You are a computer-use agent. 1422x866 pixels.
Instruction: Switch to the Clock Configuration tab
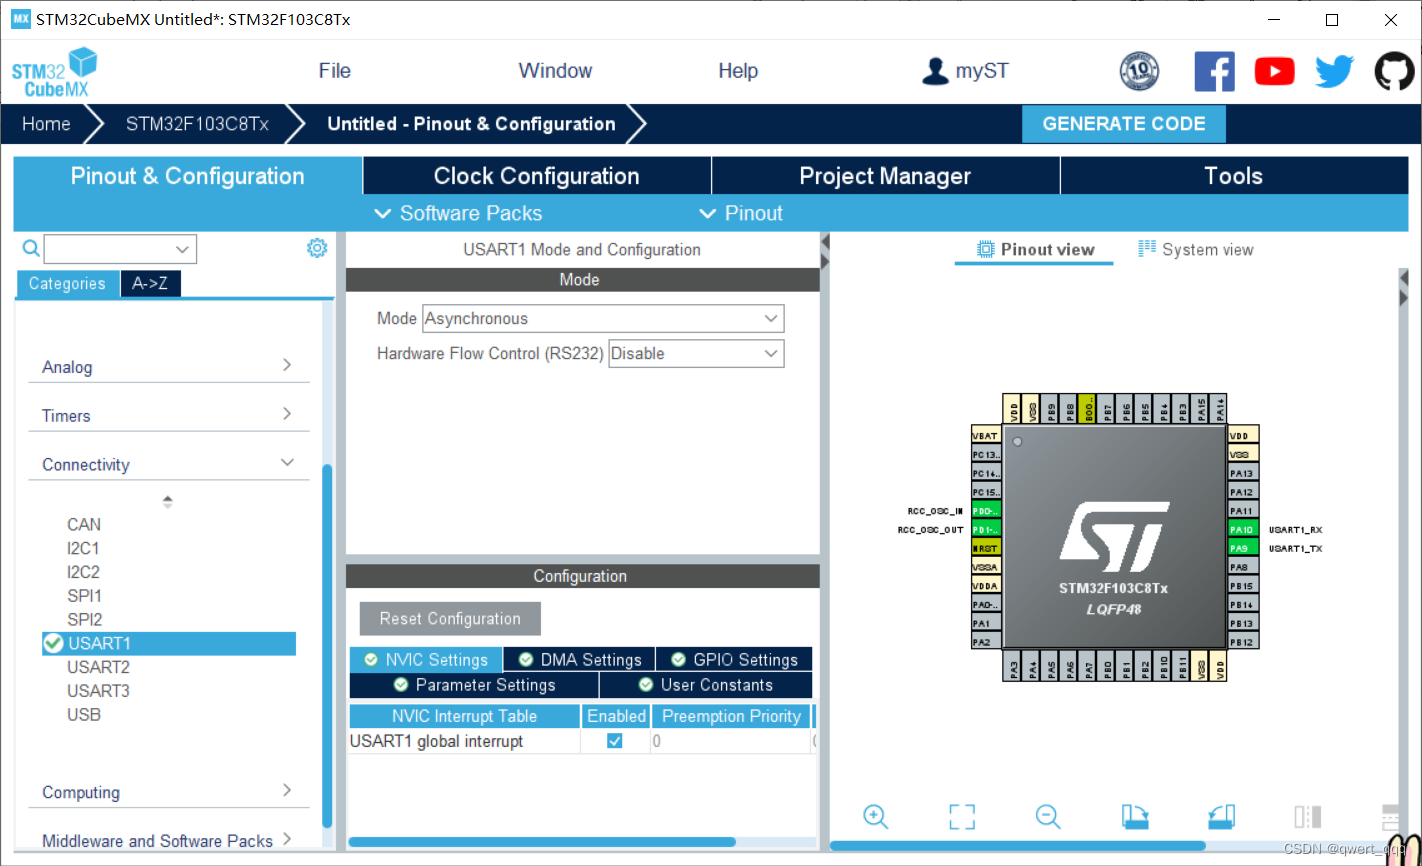537,176
